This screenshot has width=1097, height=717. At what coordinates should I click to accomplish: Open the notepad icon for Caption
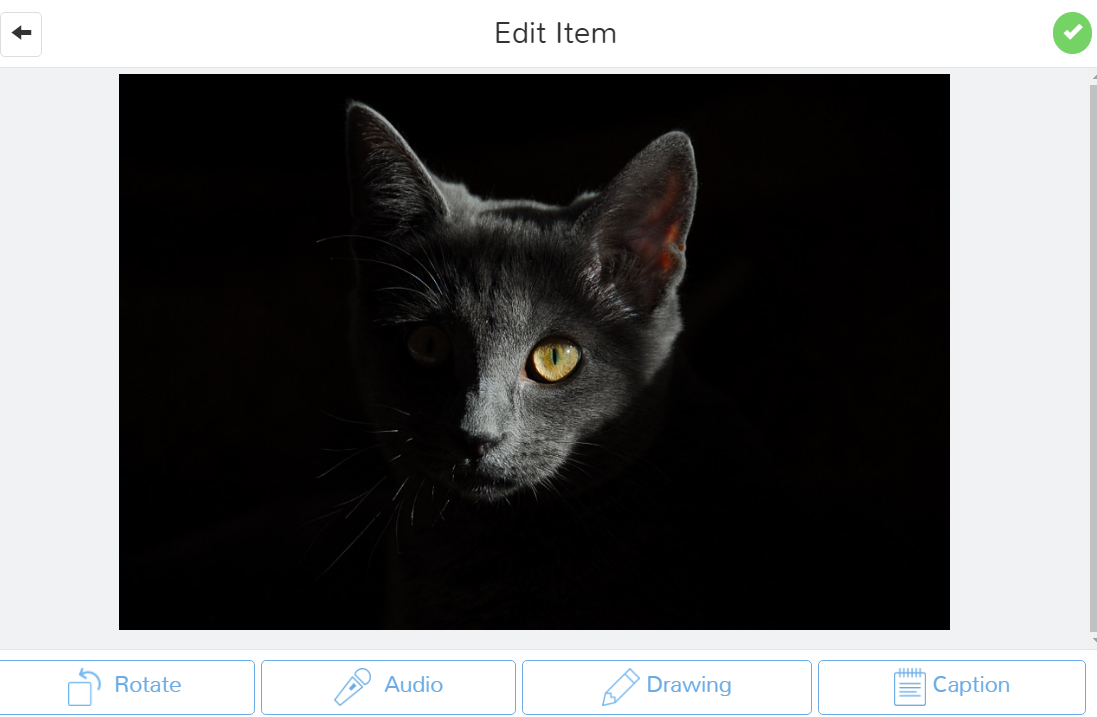(910, 686)
